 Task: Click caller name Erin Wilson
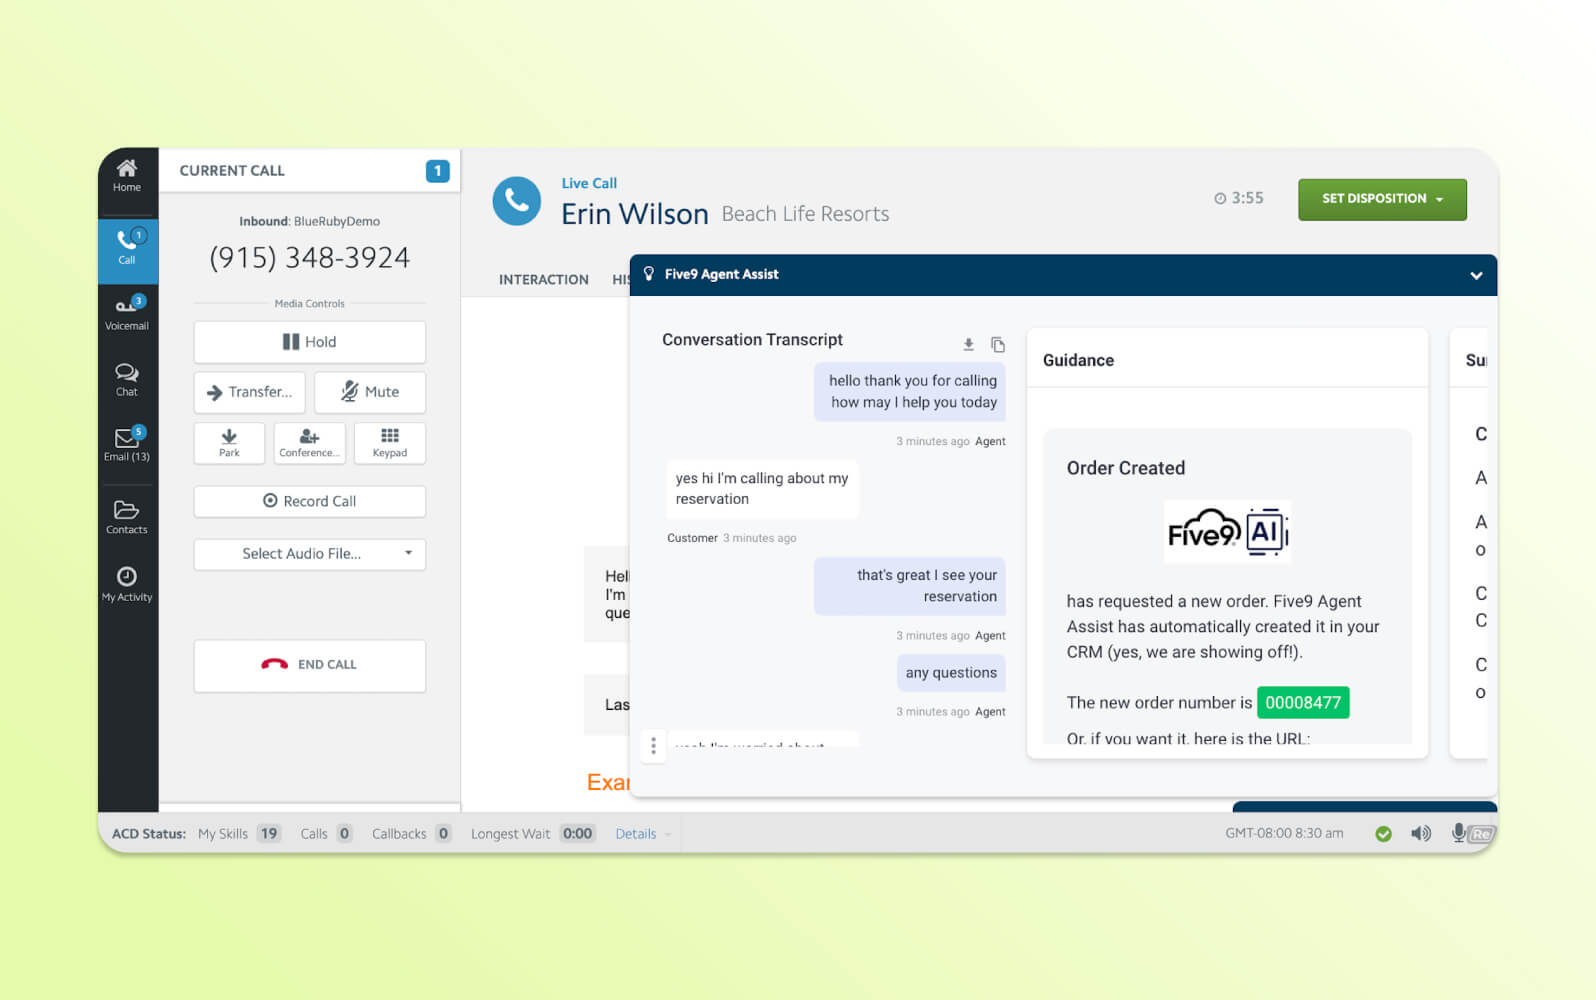(634, 214)
